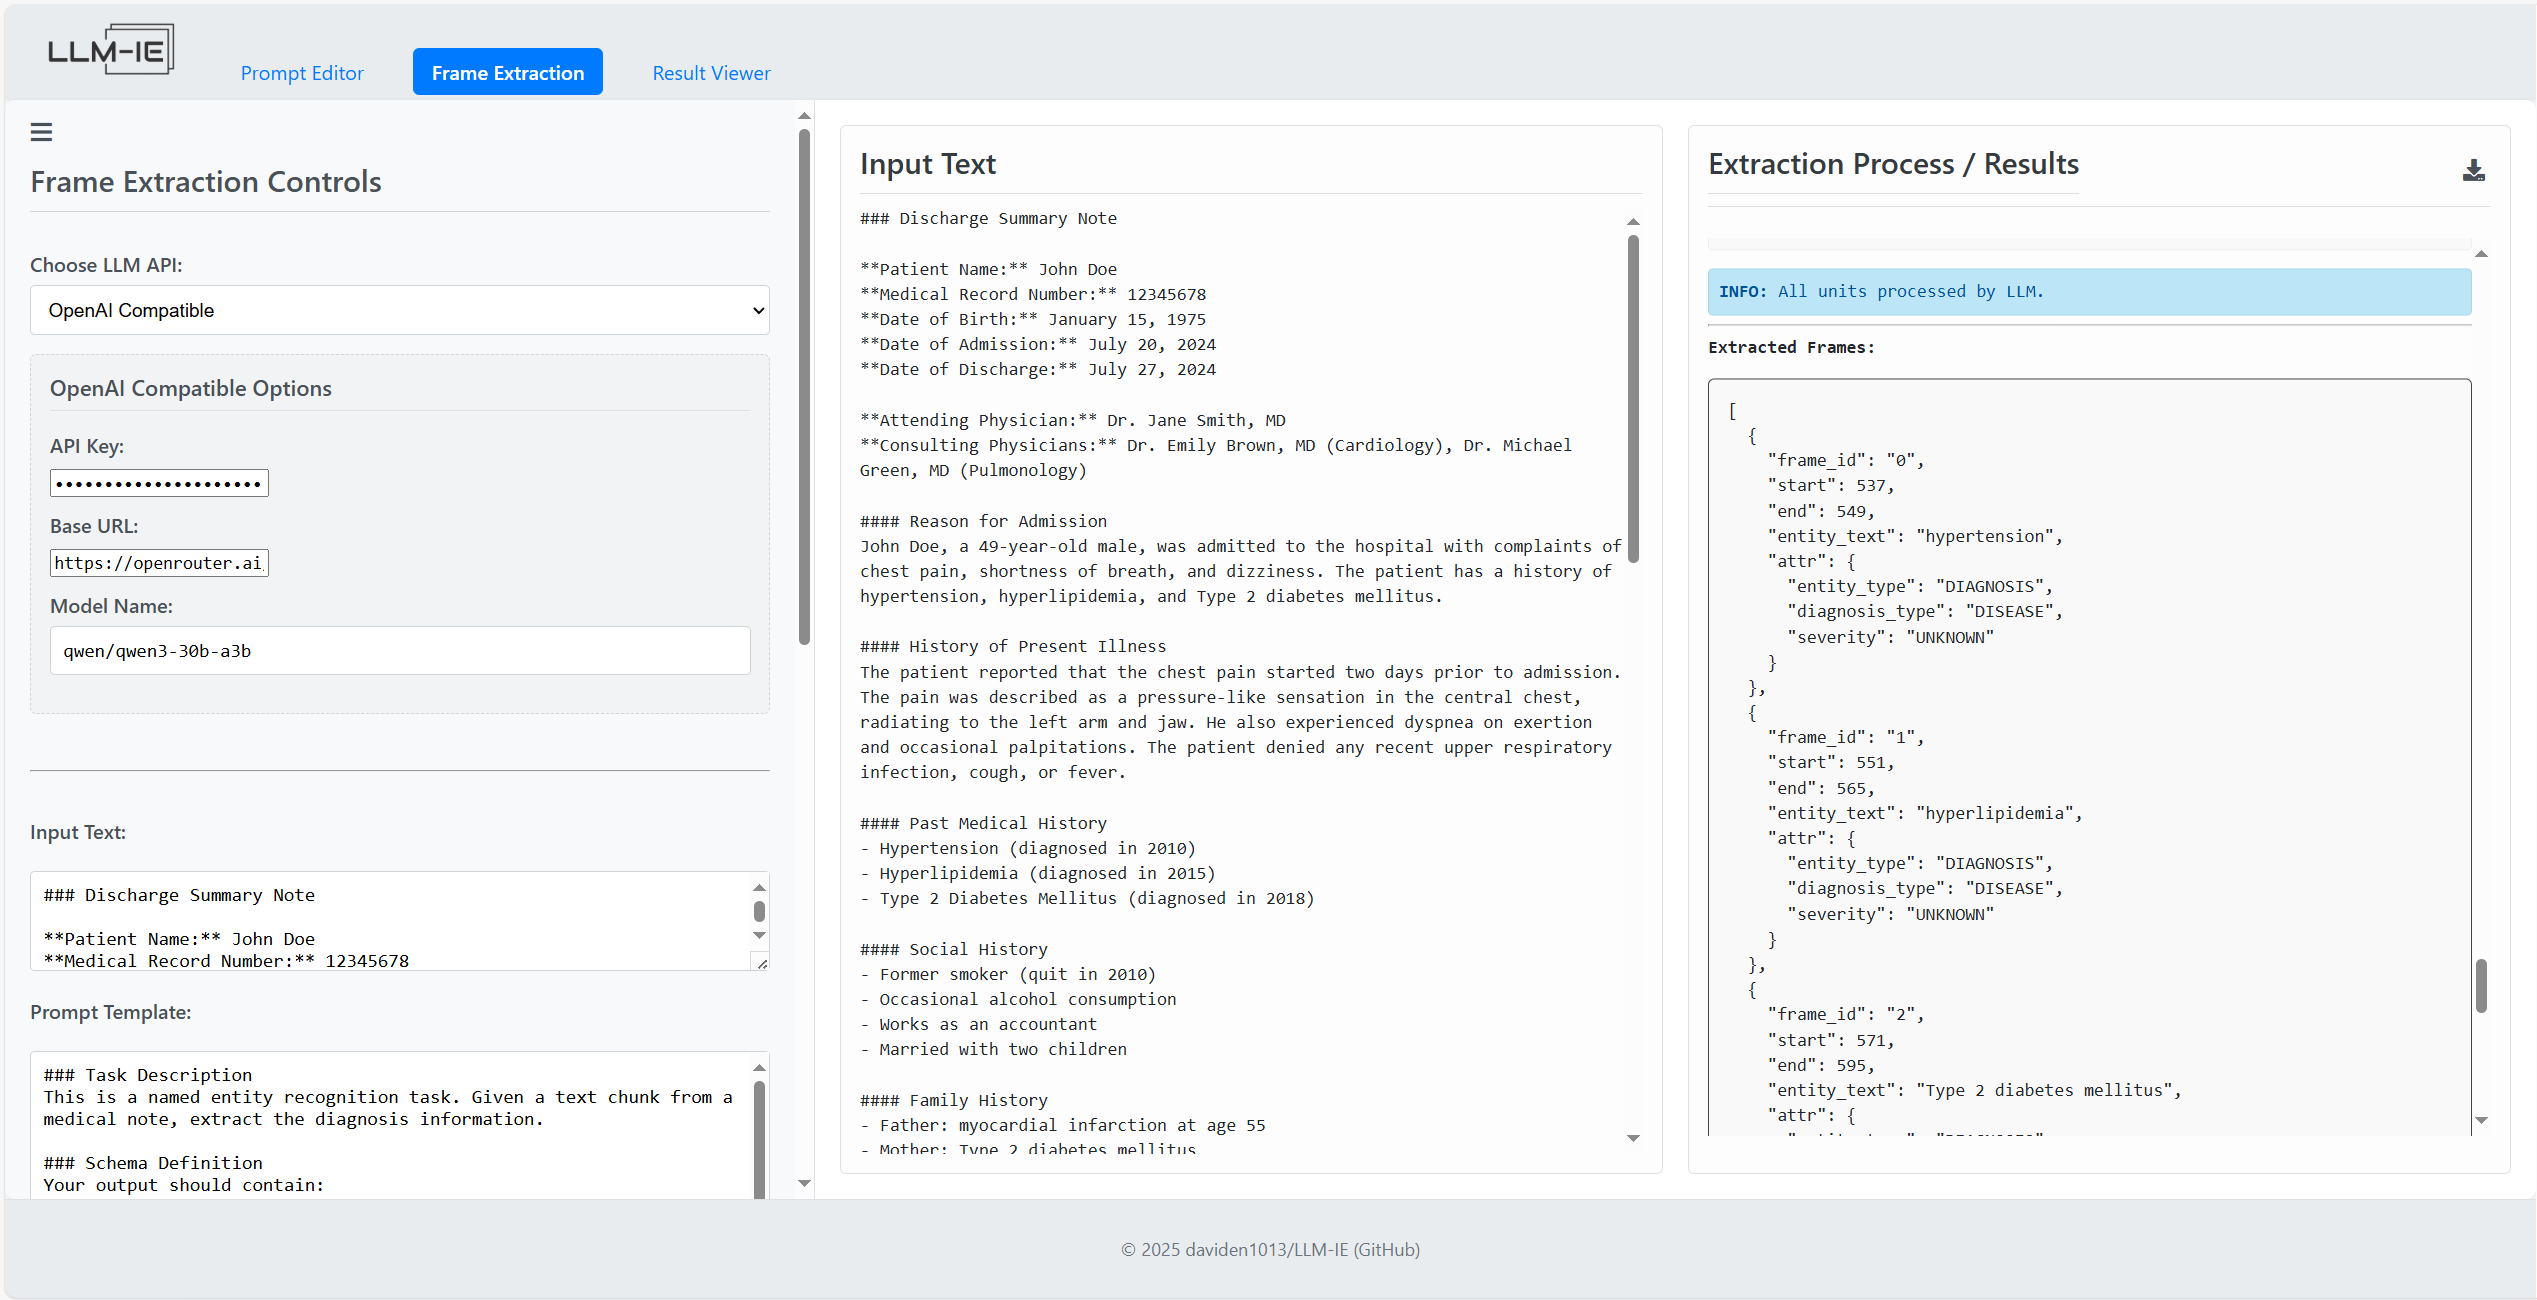The height and width of the screenshot is (1300, 2537).
Task: Click inside the Input Text textarea
Action: pos(390,920)
